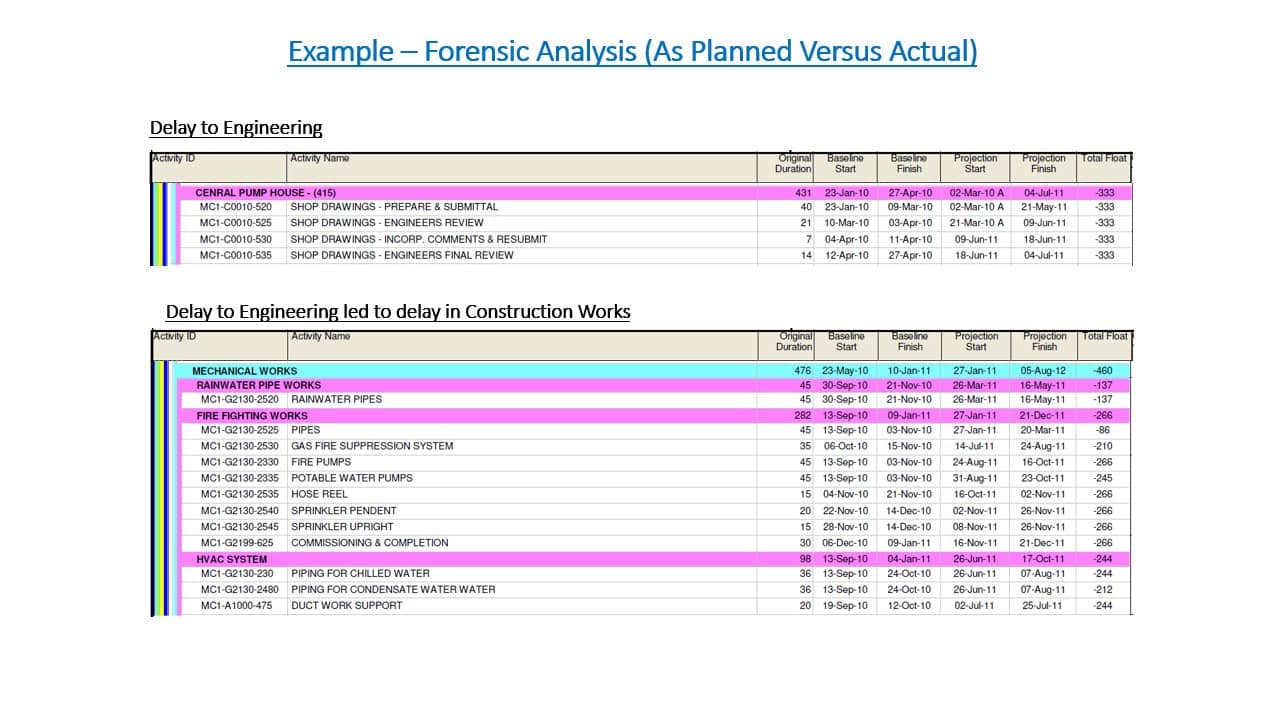The height and width of the screenshot is (720, 1280).
Task: Click baseline start '06-Dec-10'
Action: pos(846,543)
